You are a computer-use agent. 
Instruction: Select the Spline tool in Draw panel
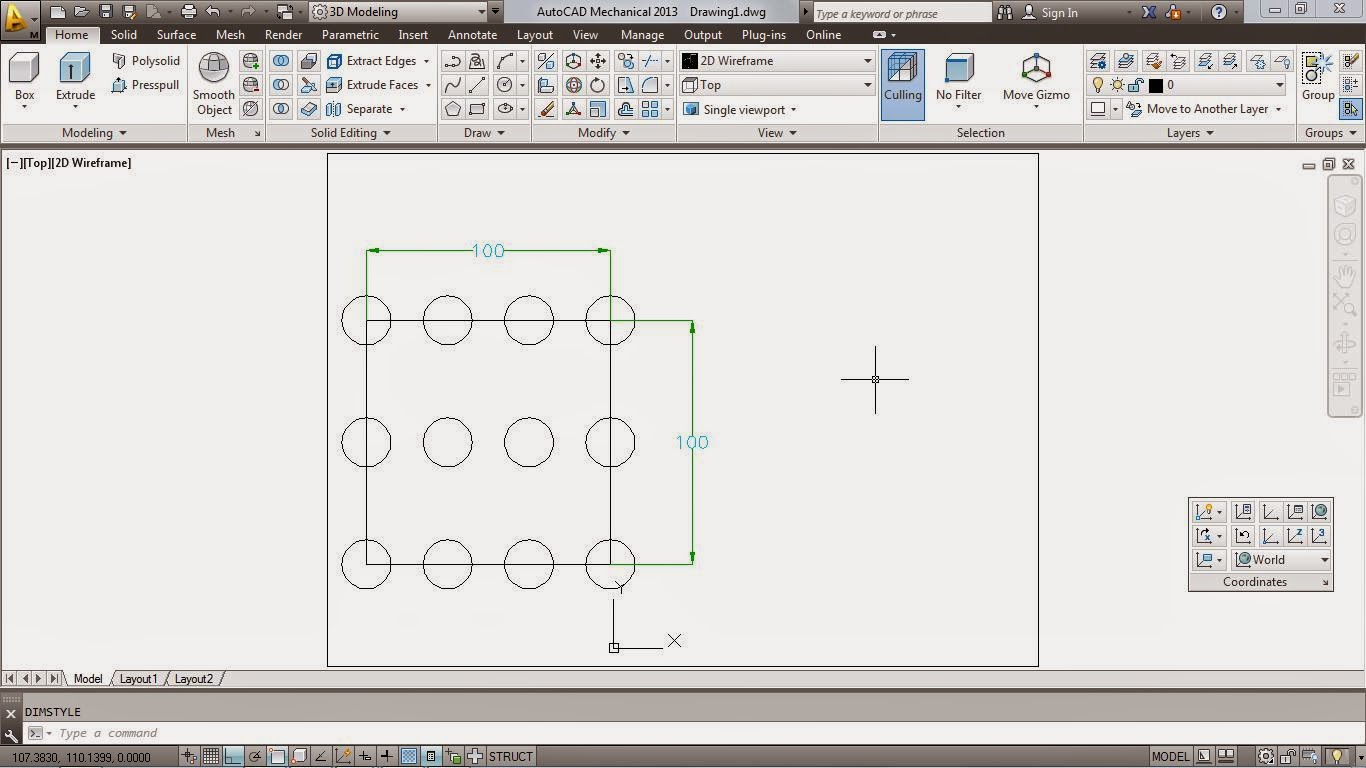click(453, 85)
